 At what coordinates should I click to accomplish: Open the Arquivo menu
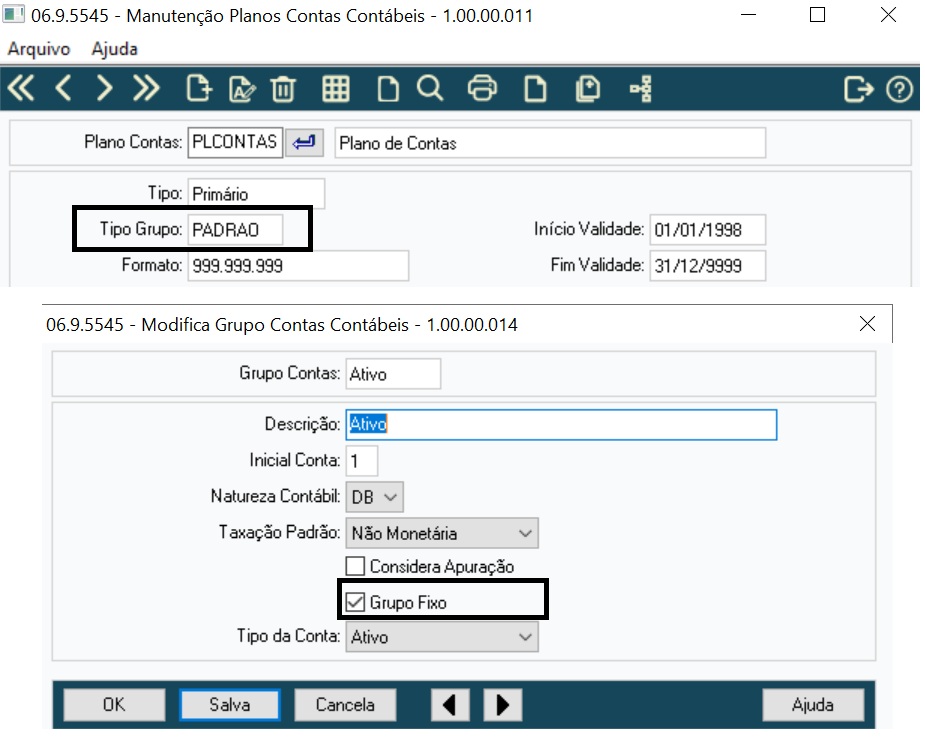39,49
